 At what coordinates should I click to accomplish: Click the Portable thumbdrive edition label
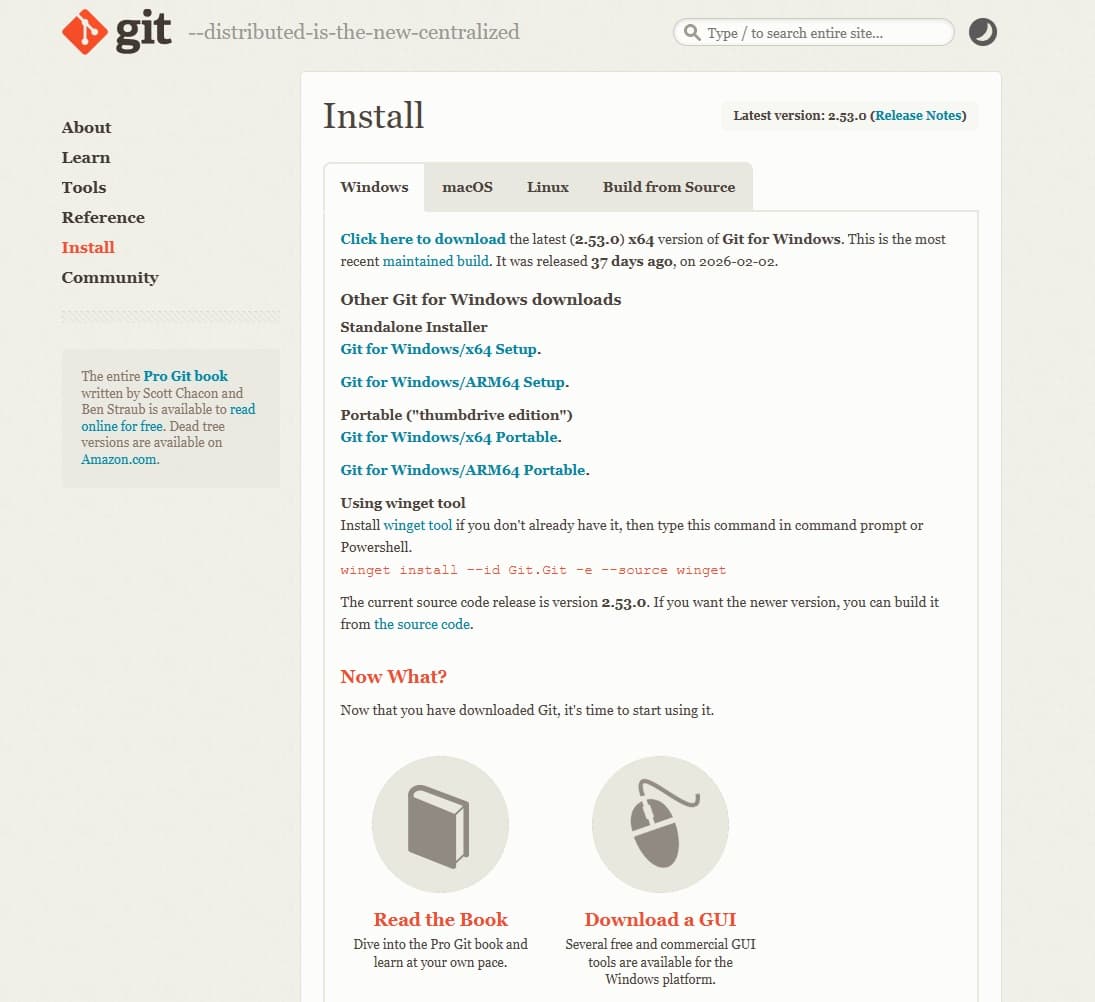click(x=456, y=415)
